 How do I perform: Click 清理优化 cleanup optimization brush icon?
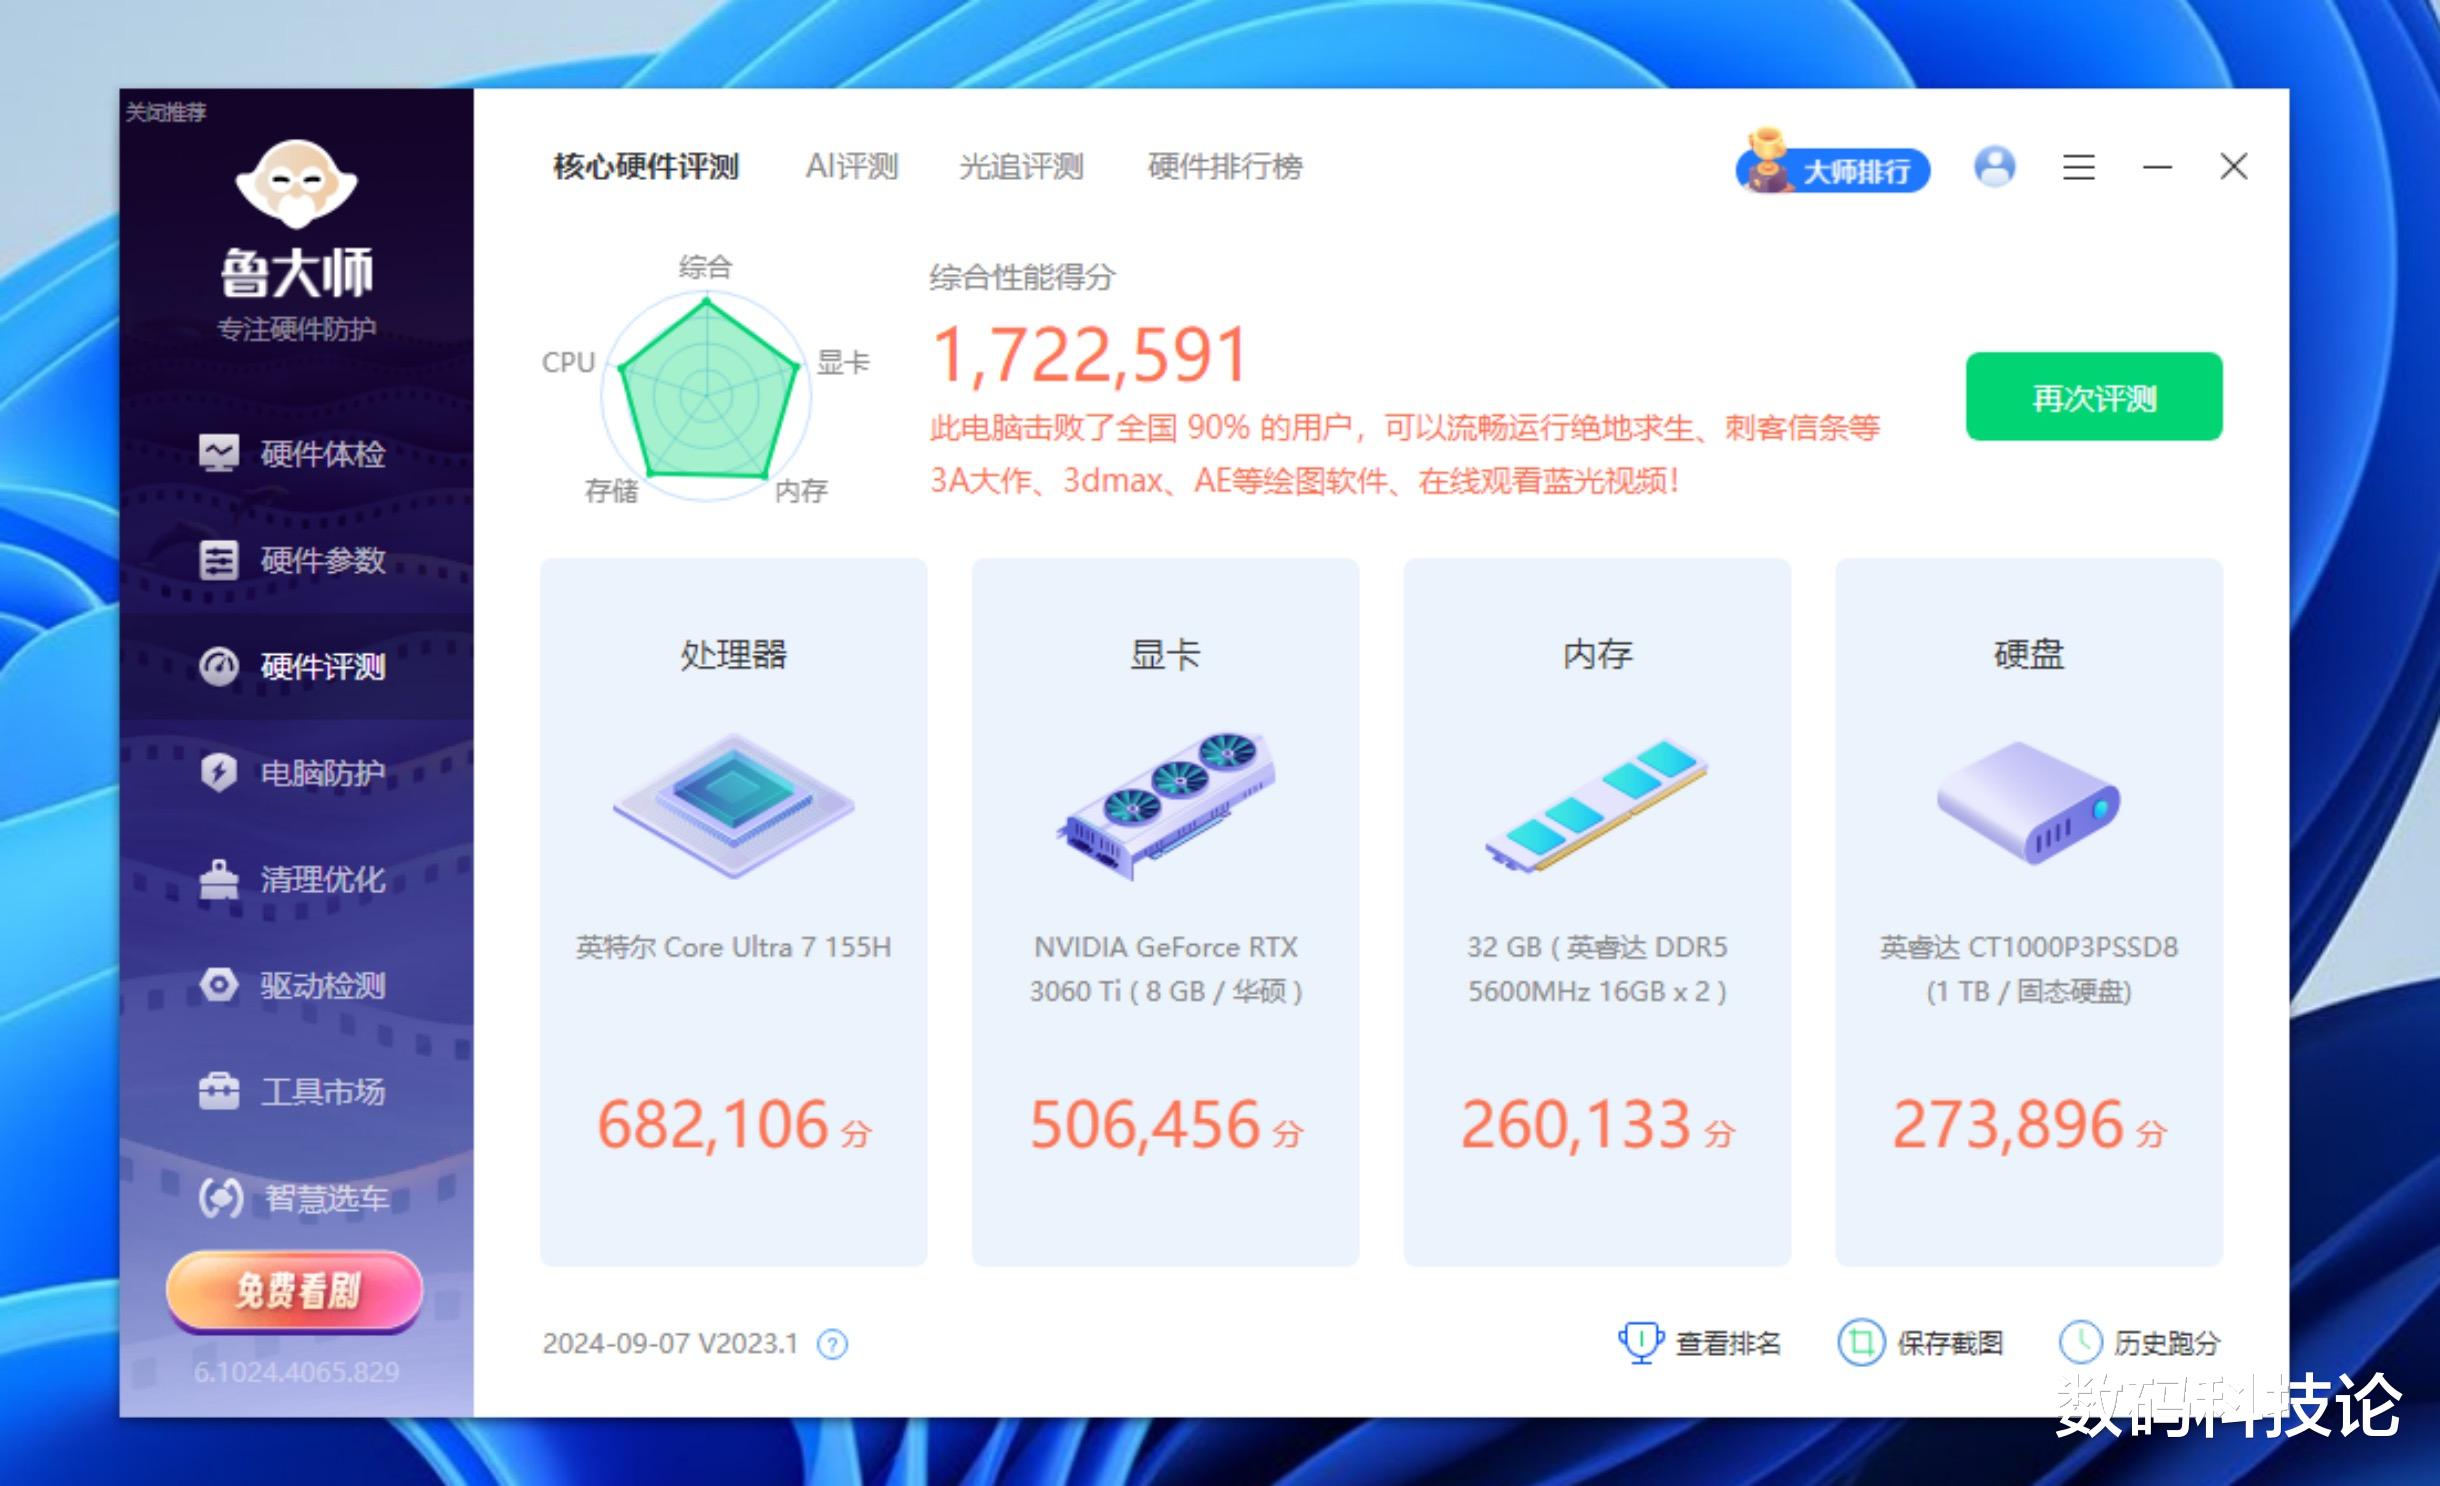[x=219, y=879]
